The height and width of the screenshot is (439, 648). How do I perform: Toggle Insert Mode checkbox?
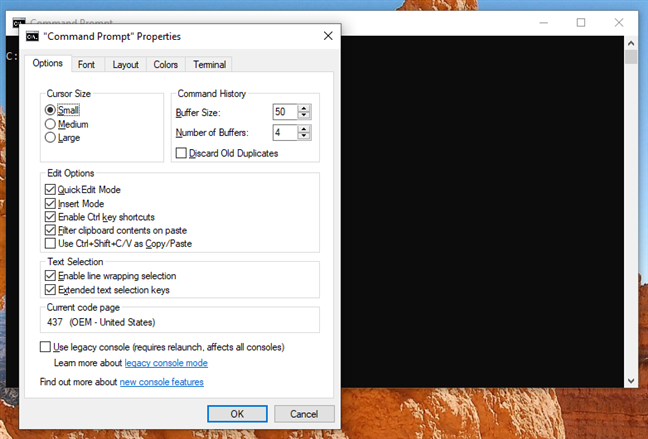pos(50,203)
